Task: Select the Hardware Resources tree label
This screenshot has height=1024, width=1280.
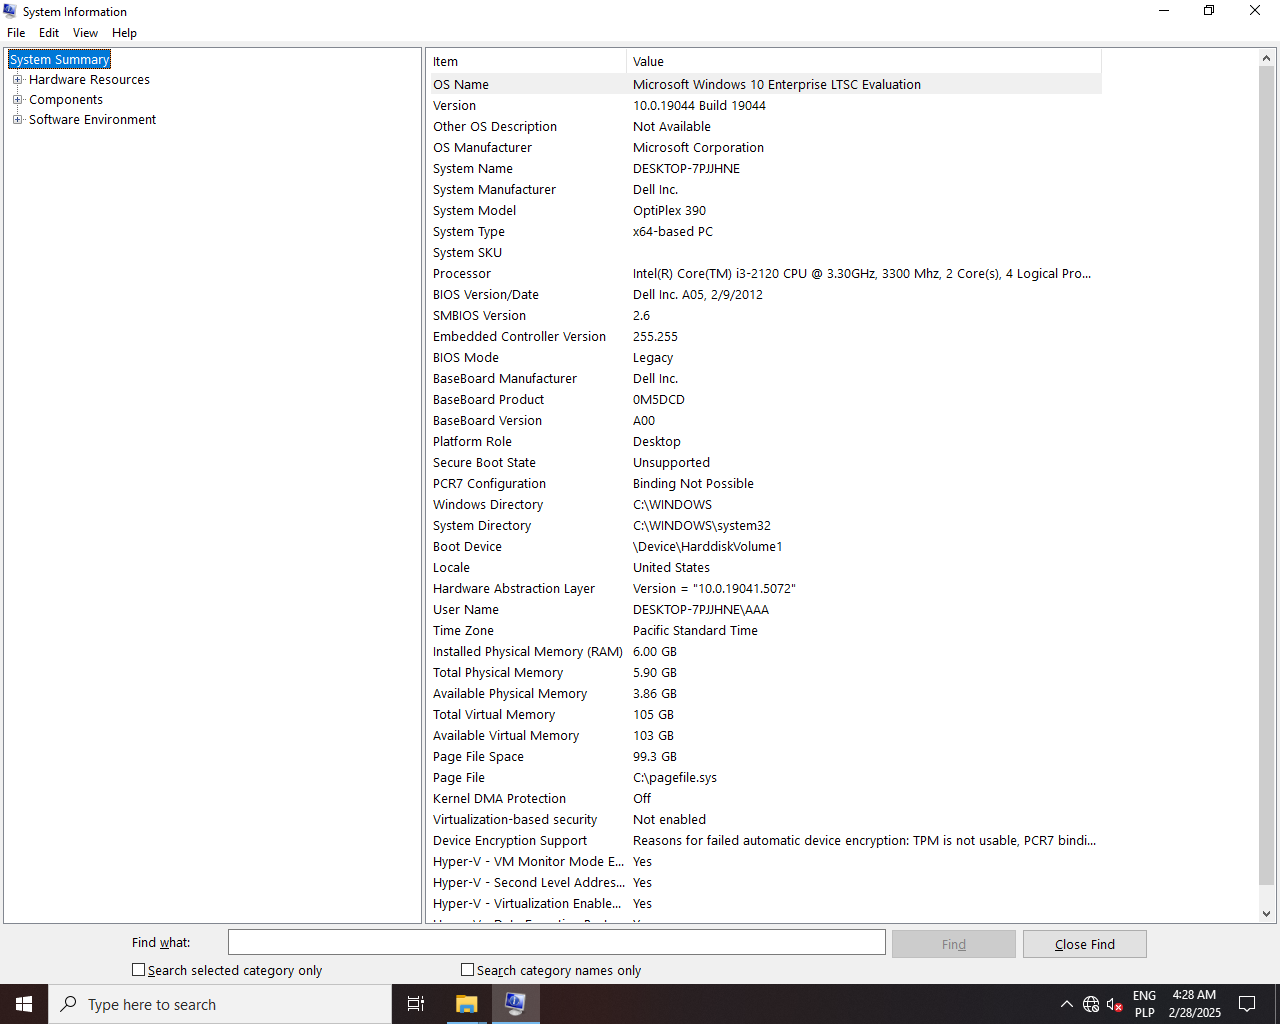Action: 89,80
